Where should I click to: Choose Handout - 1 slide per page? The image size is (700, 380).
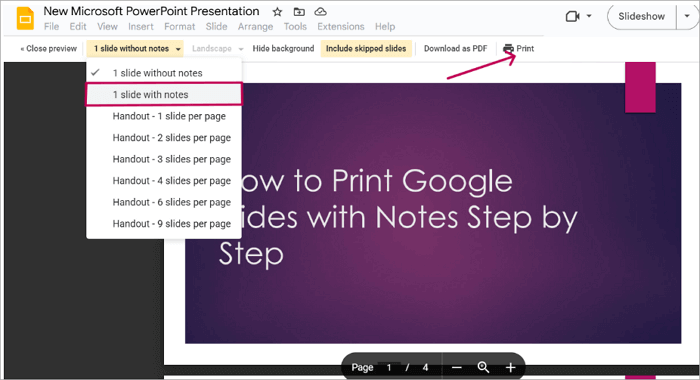tap(164, 116)
